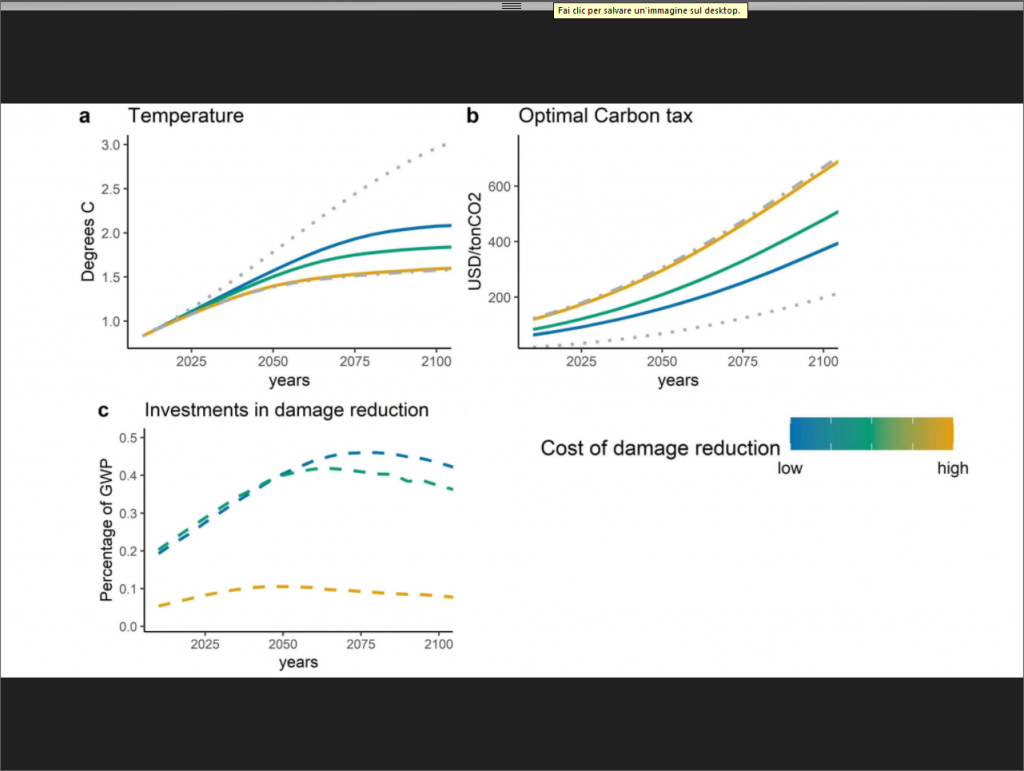Screen dimensions: 1024x771
Task: Click the 'Percentage of GWP' axis label
Action: click(x=106, y=530)
